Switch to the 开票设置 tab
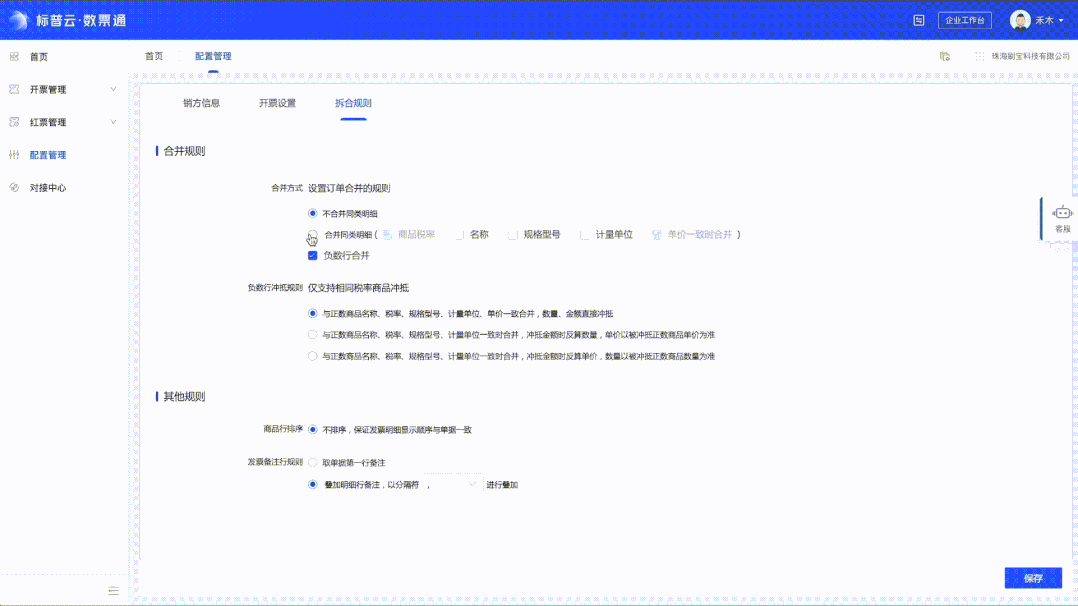1078x606 pixels. (x=277, y=103)
